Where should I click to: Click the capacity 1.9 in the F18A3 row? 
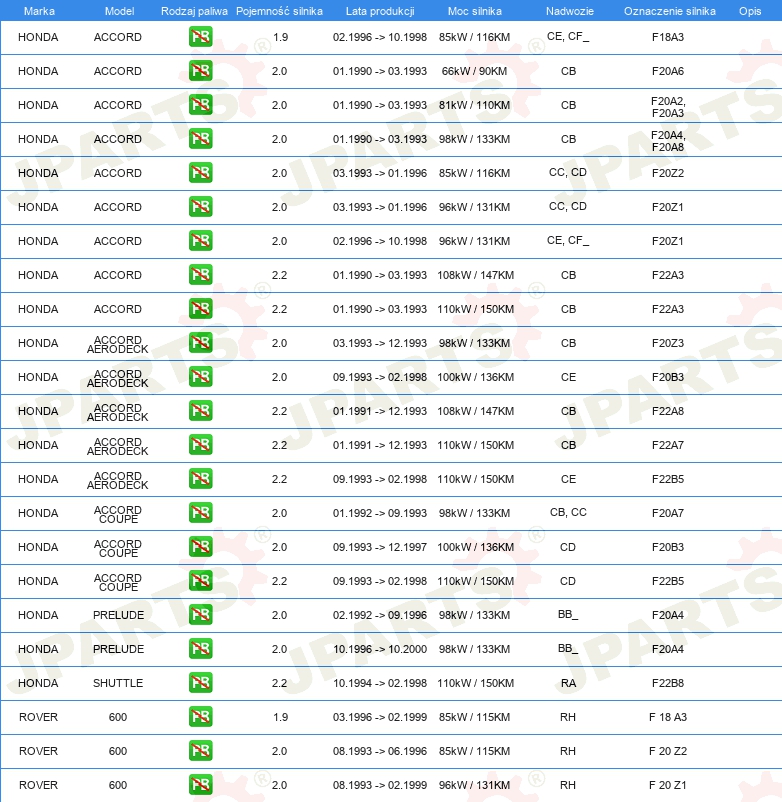280,37
